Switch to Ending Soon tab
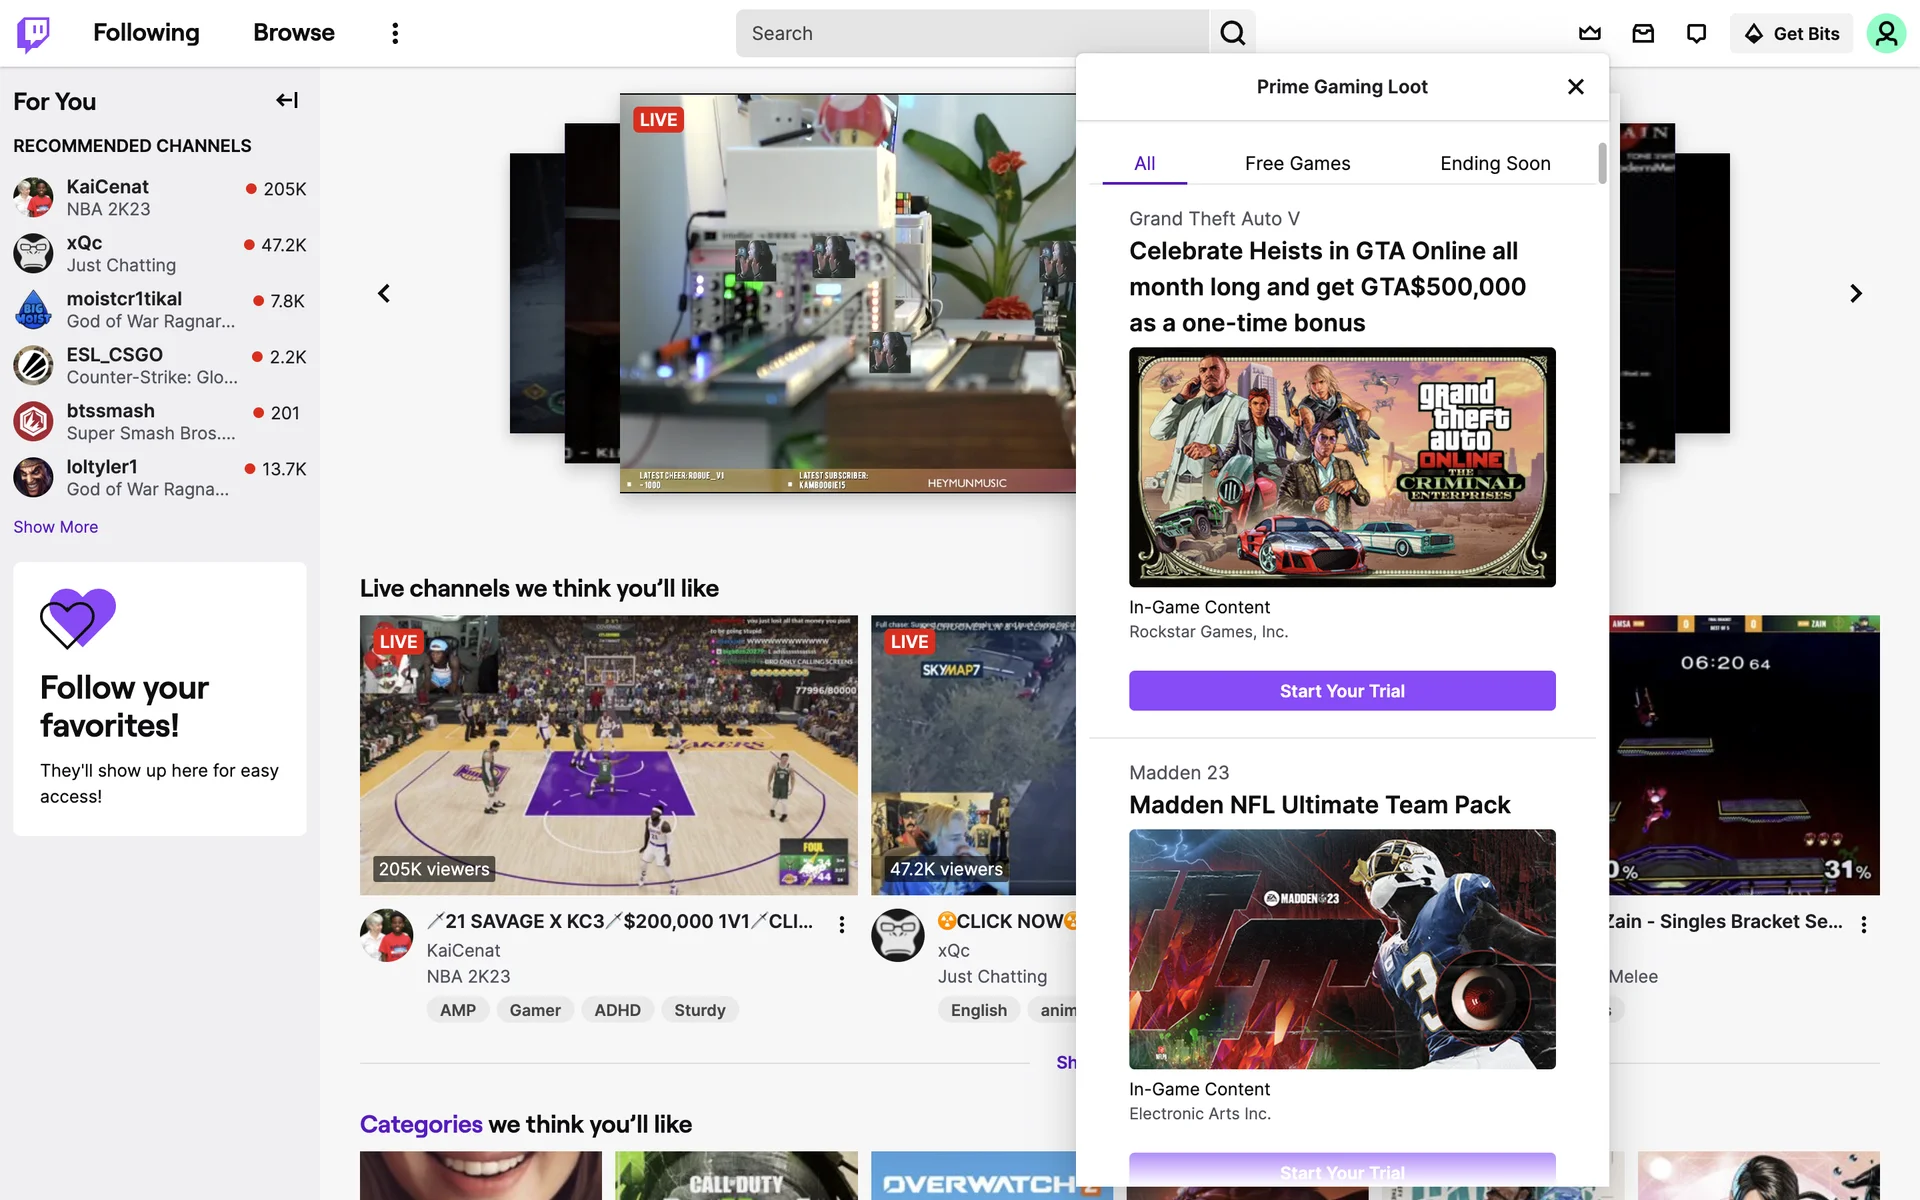The height and width of the screenshot is (1200, 1920). pos(1495,163)
